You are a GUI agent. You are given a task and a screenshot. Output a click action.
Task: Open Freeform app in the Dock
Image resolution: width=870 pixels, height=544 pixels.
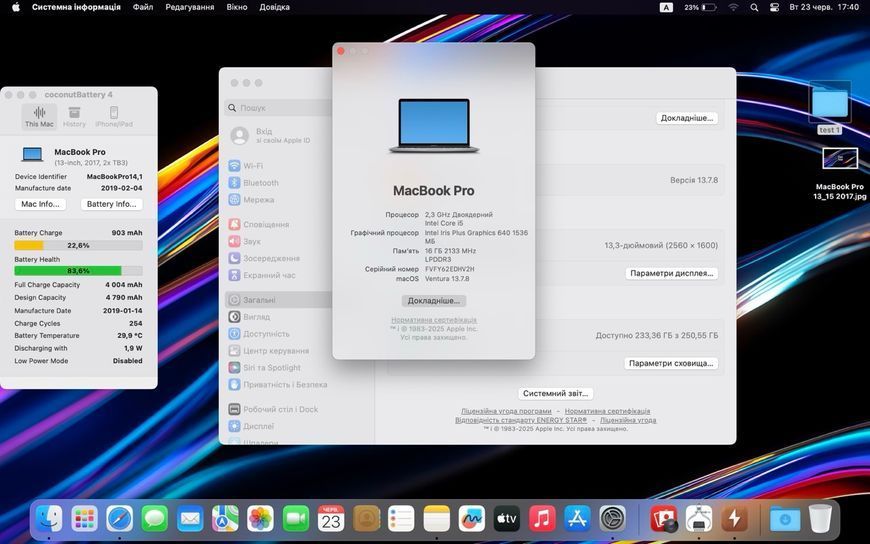472,519
